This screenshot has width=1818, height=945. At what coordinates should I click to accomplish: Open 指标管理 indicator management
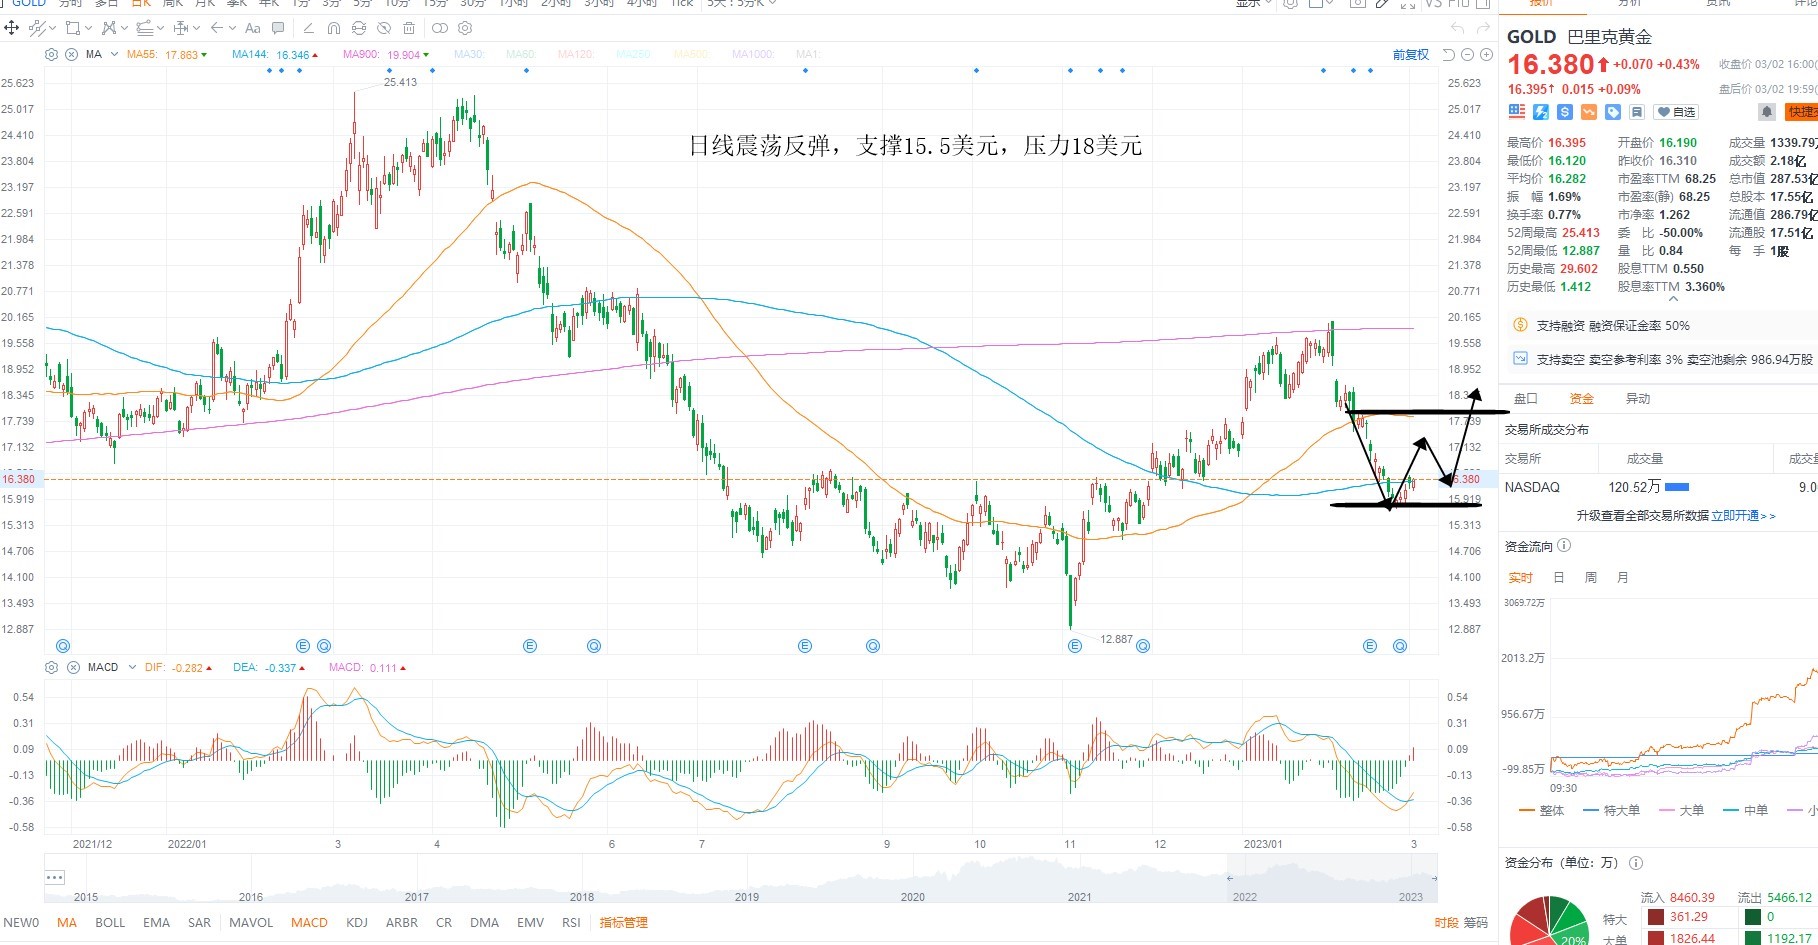tap(624, 922)
